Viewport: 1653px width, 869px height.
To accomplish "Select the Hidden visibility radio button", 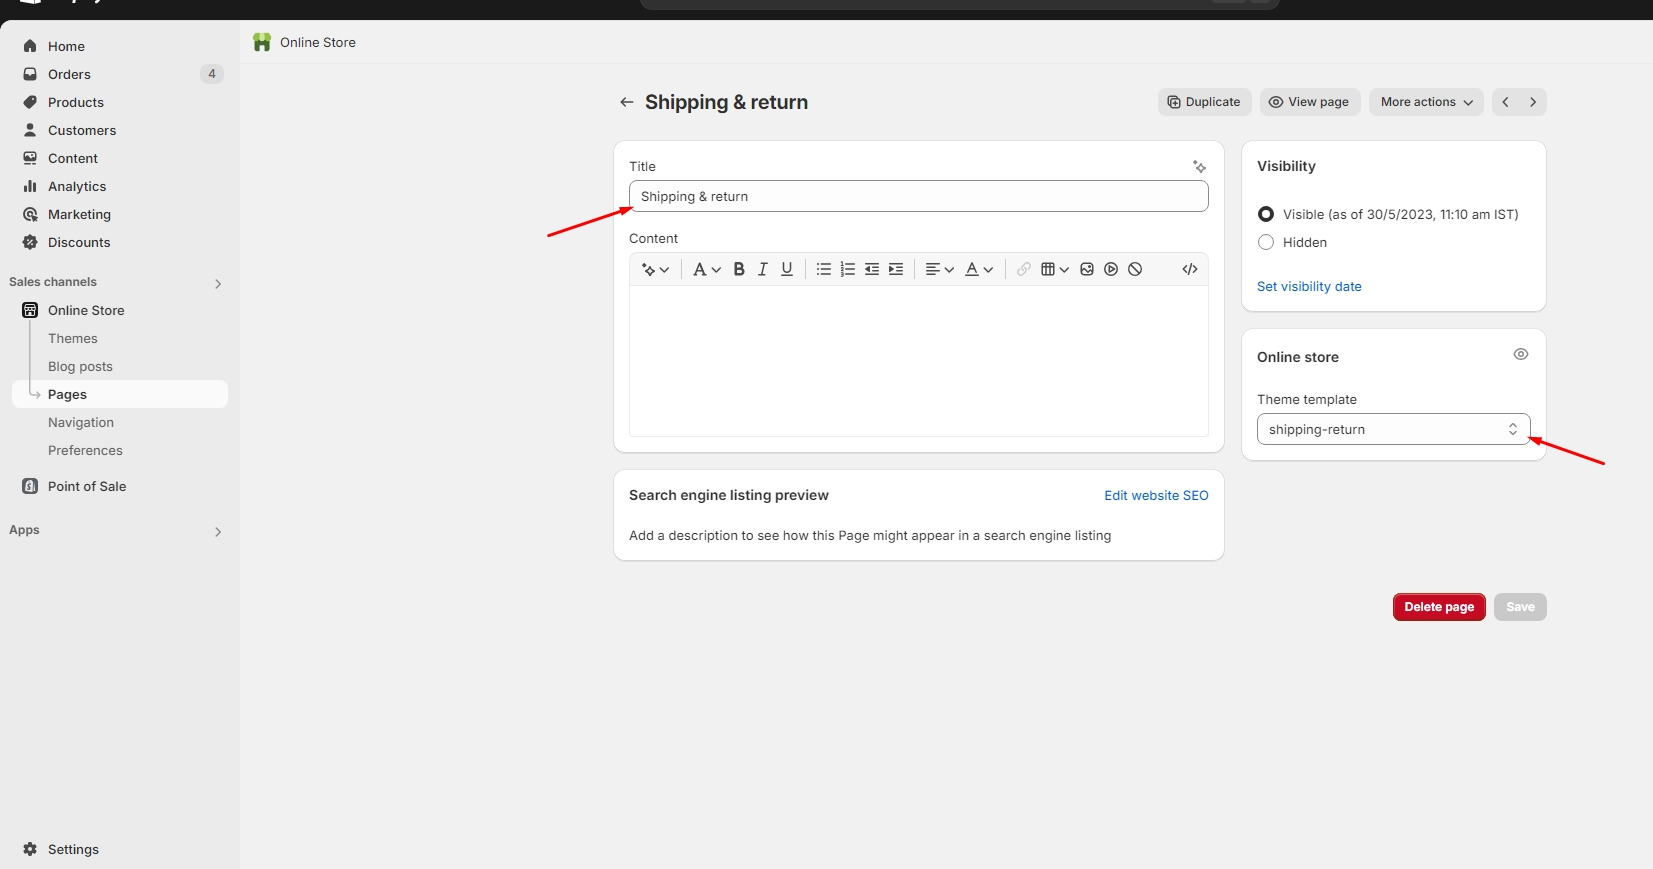I will [1266, 242].
